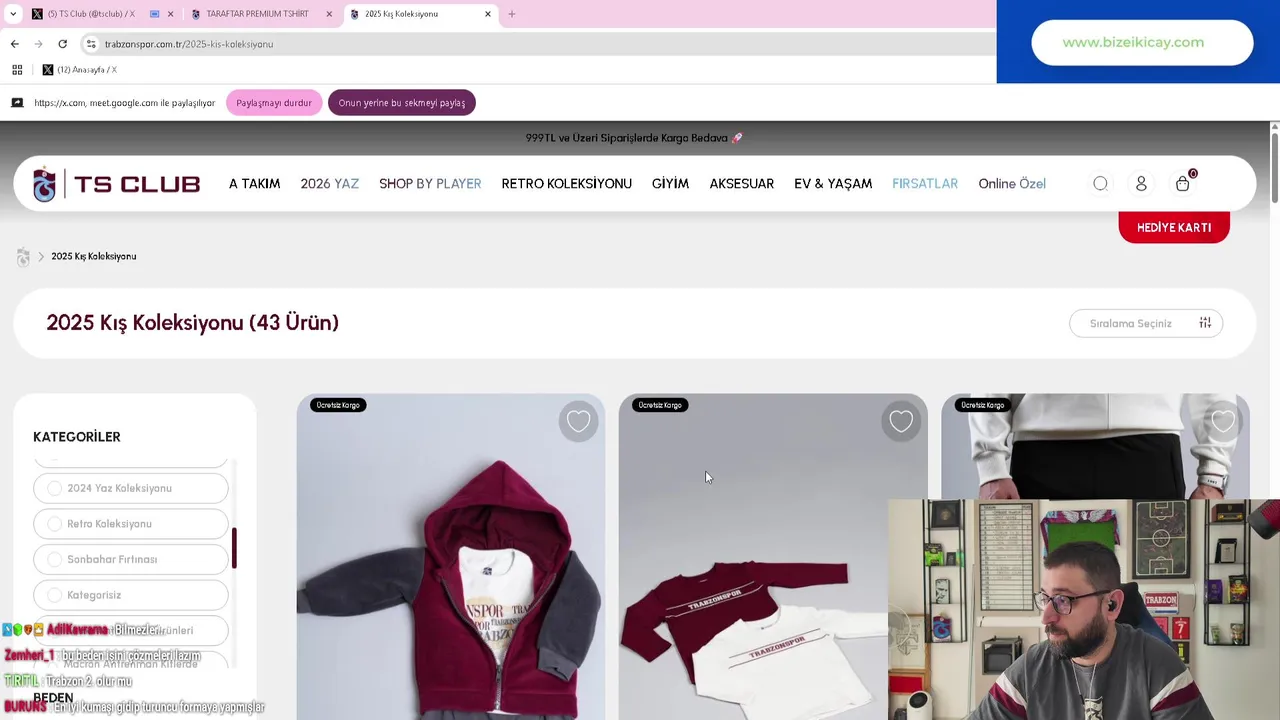1280x720 pixels.
Task: Click the 2025 Kış Koleksiyonu breadcrumb
Action: coord(94,257)
